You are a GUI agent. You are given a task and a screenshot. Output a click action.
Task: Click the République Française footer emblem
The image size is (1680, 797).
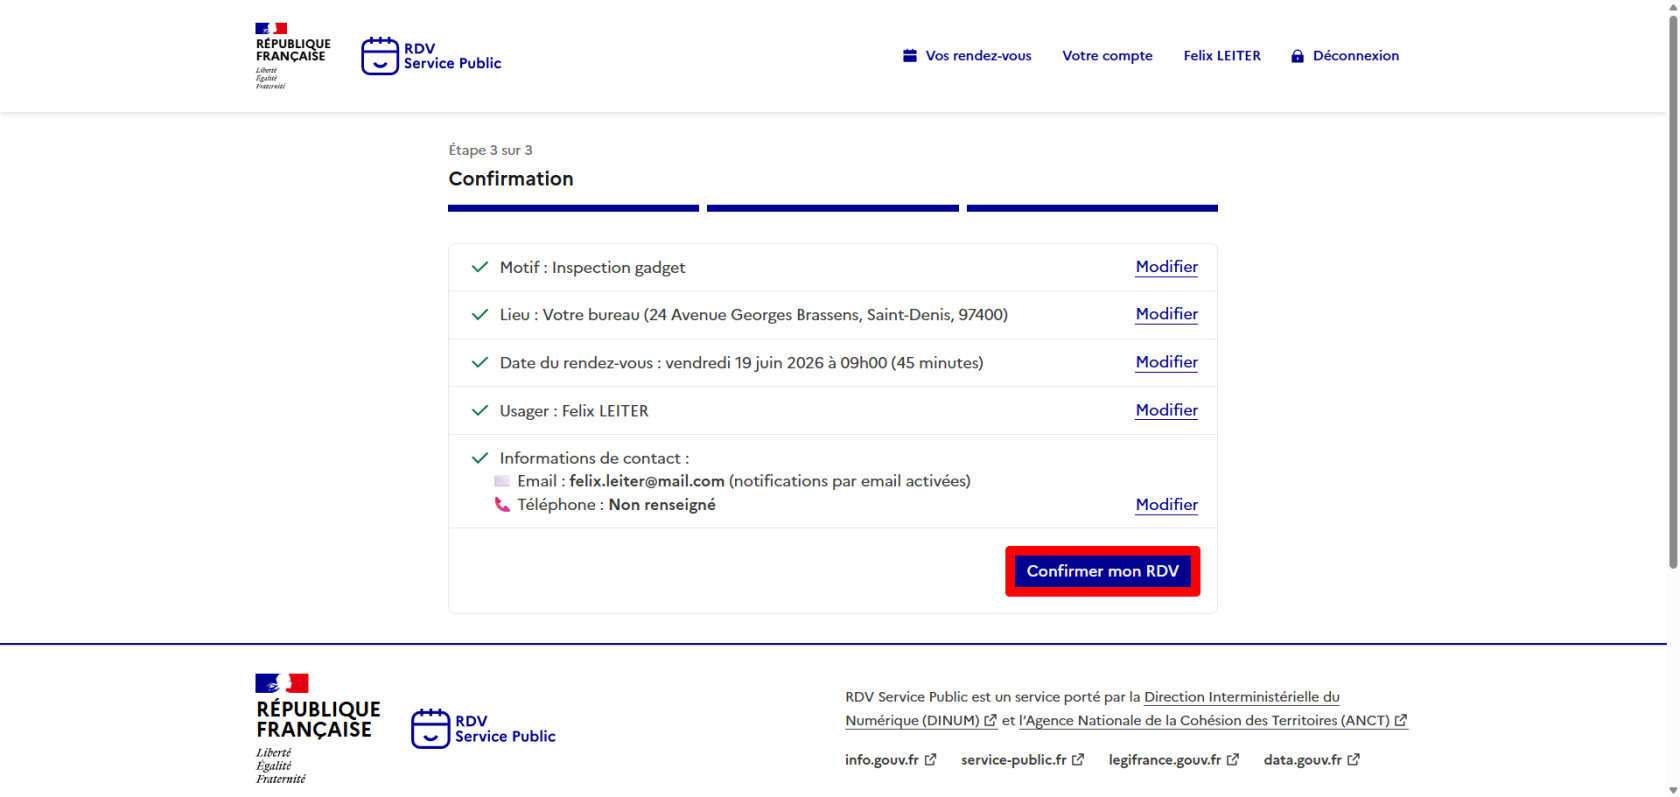click(x=317, y=729)
